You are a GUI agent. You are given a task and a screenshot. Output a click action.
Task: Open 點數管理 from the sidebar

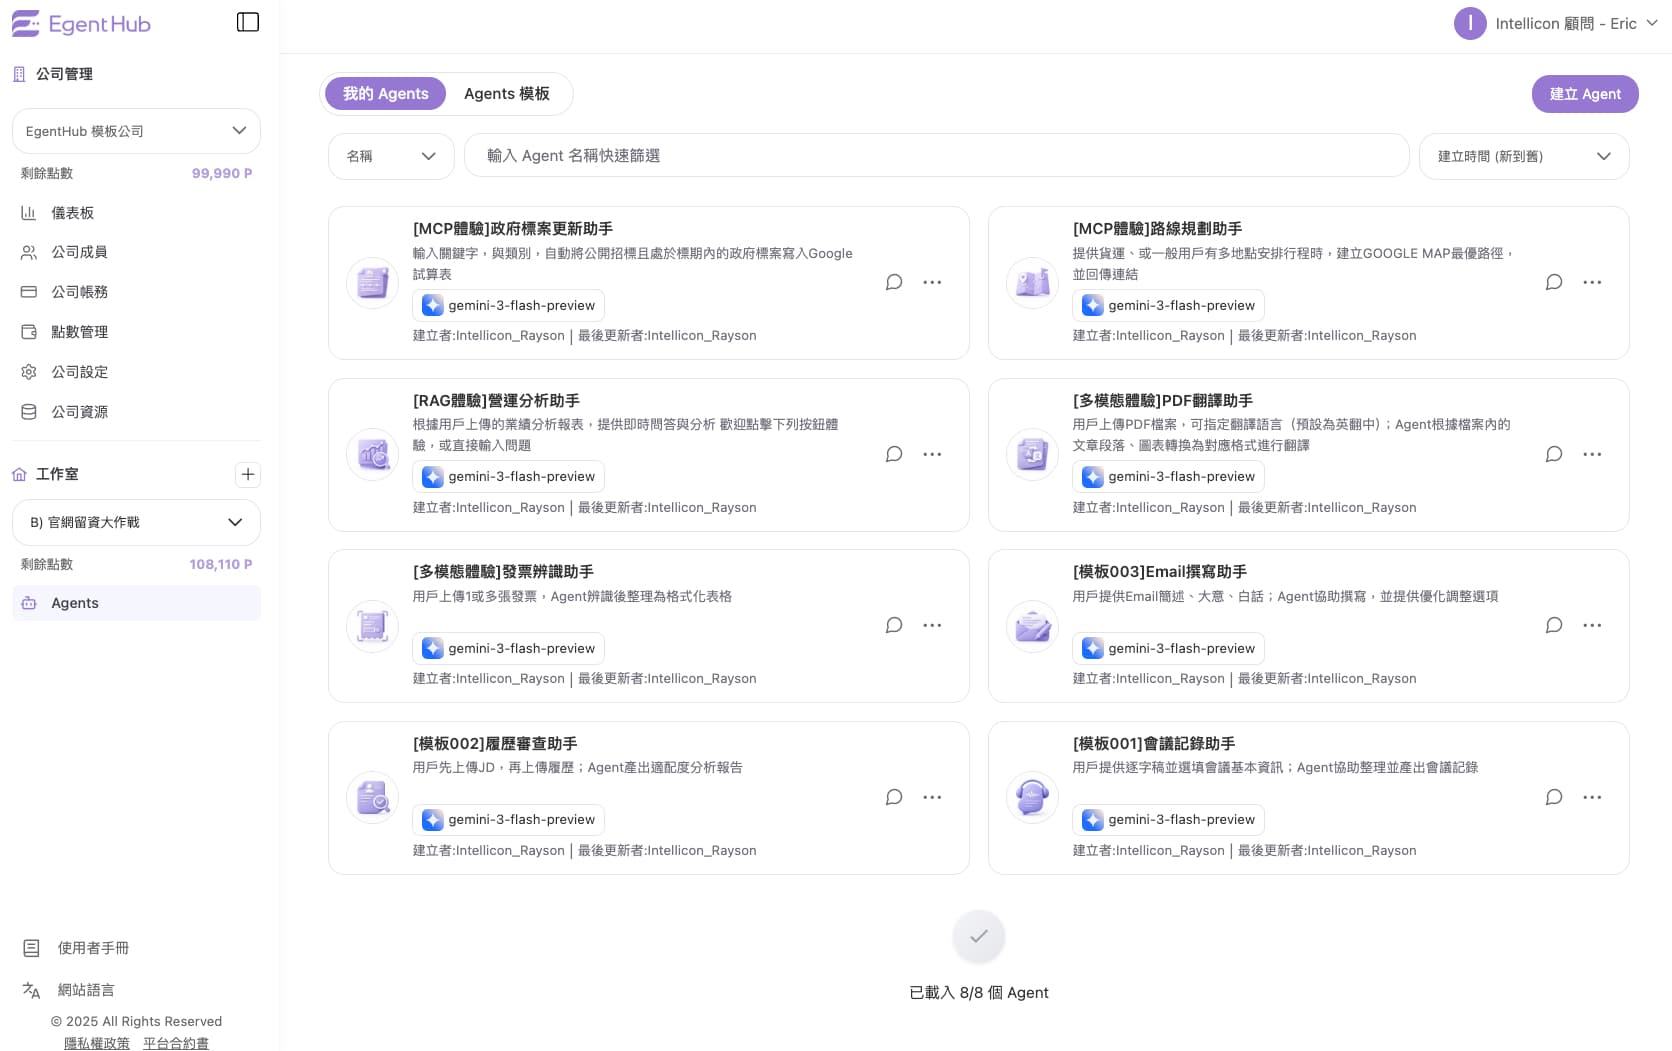pyautogui.click(x=80, y=331)
